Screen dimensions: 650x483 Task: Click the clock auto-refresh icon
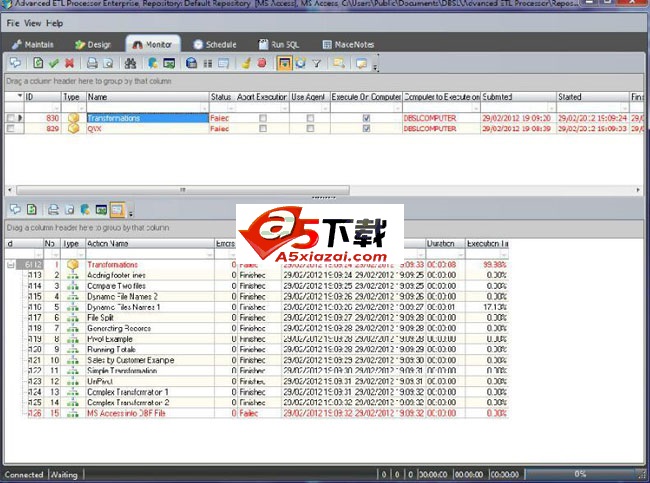point(301,63)
